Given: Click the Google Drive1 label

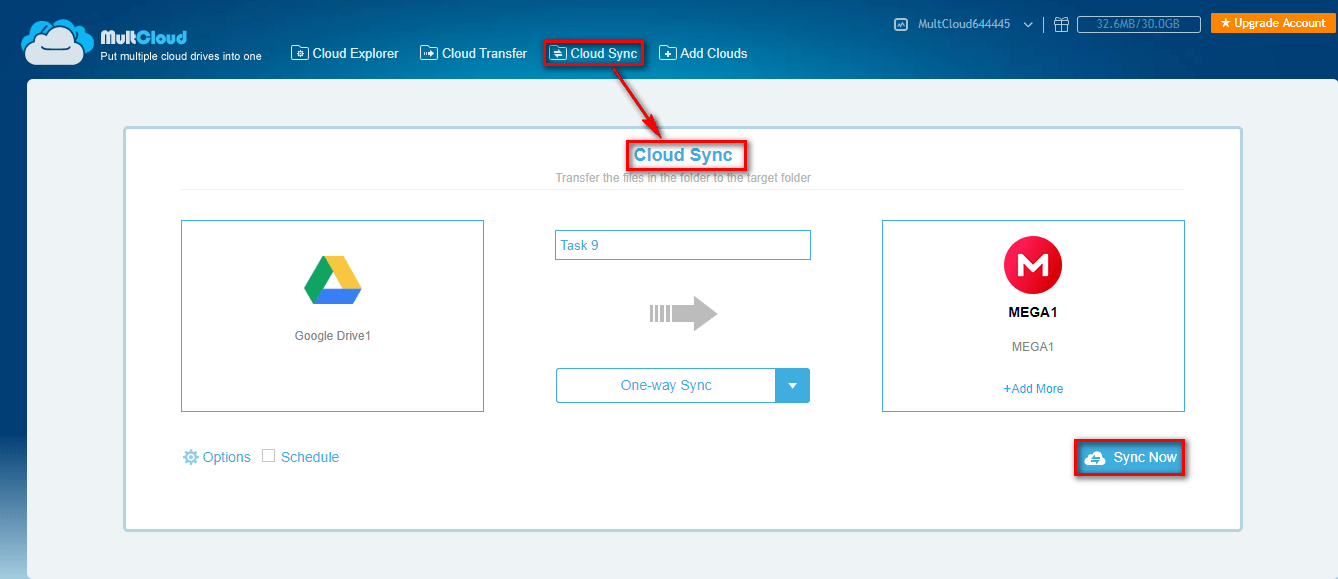Looking at the screenshot, I should pos(333,336).
